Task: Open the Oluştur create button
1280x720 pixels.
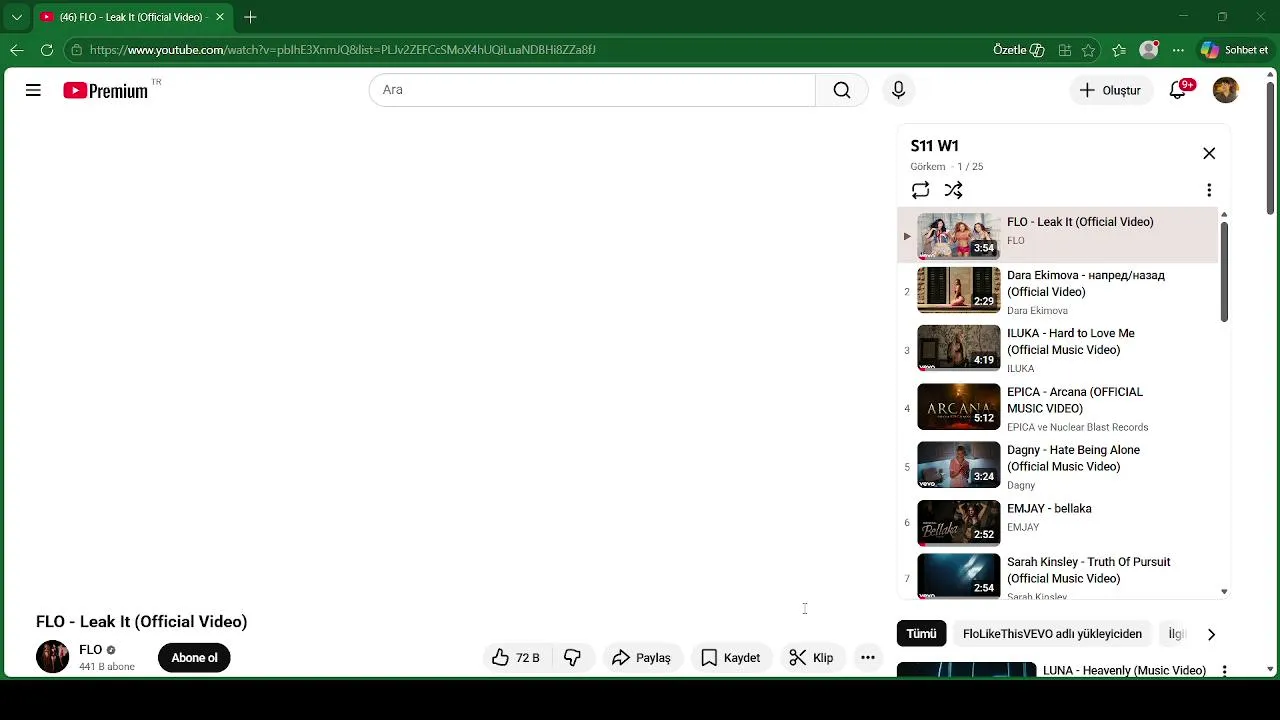Action: click(1110, 90)
